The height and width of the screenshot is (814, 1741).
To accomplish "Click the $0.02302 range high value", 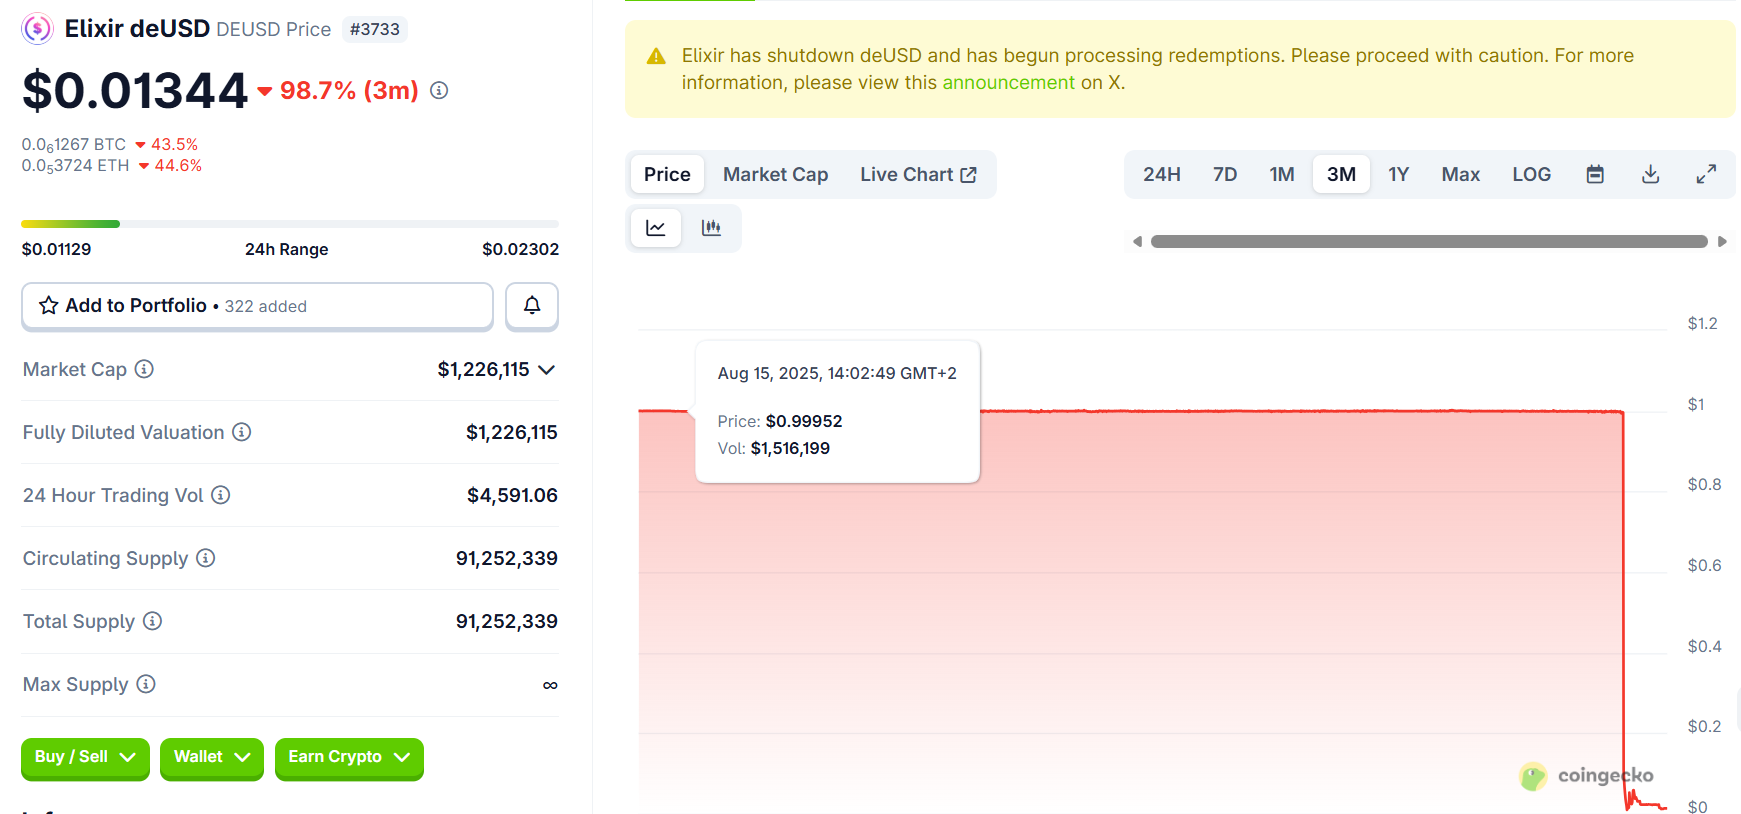I will click(520, 249).
